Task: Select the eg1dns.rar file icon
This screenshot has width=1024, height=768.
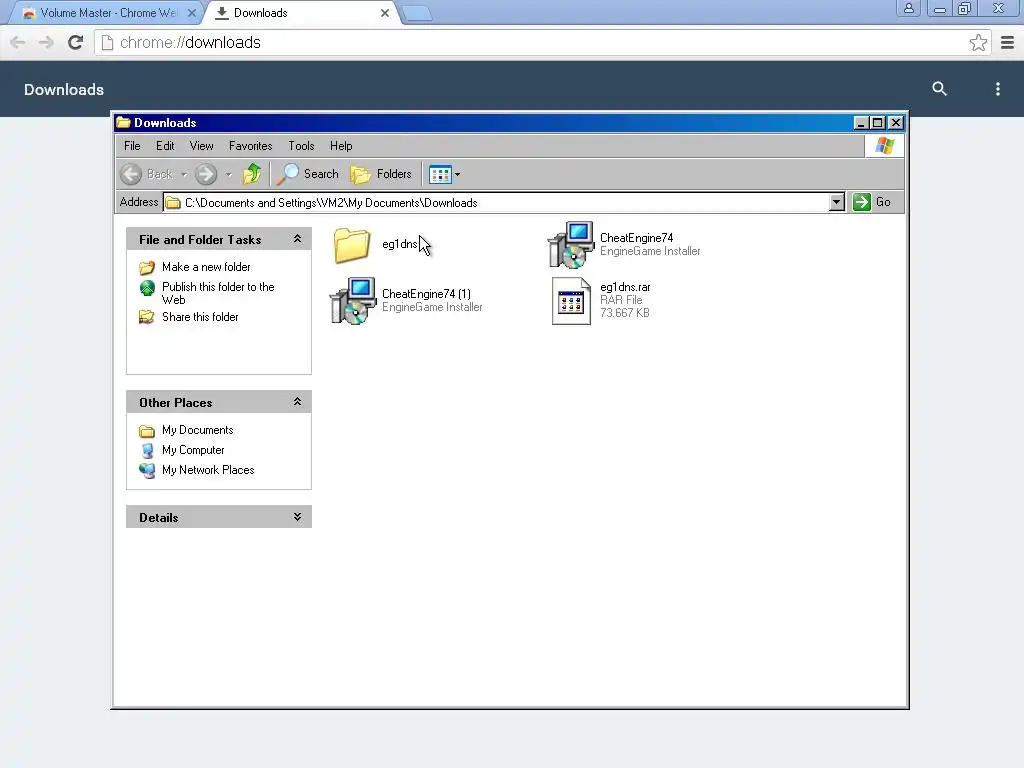Action: click(x=571, y=300)
